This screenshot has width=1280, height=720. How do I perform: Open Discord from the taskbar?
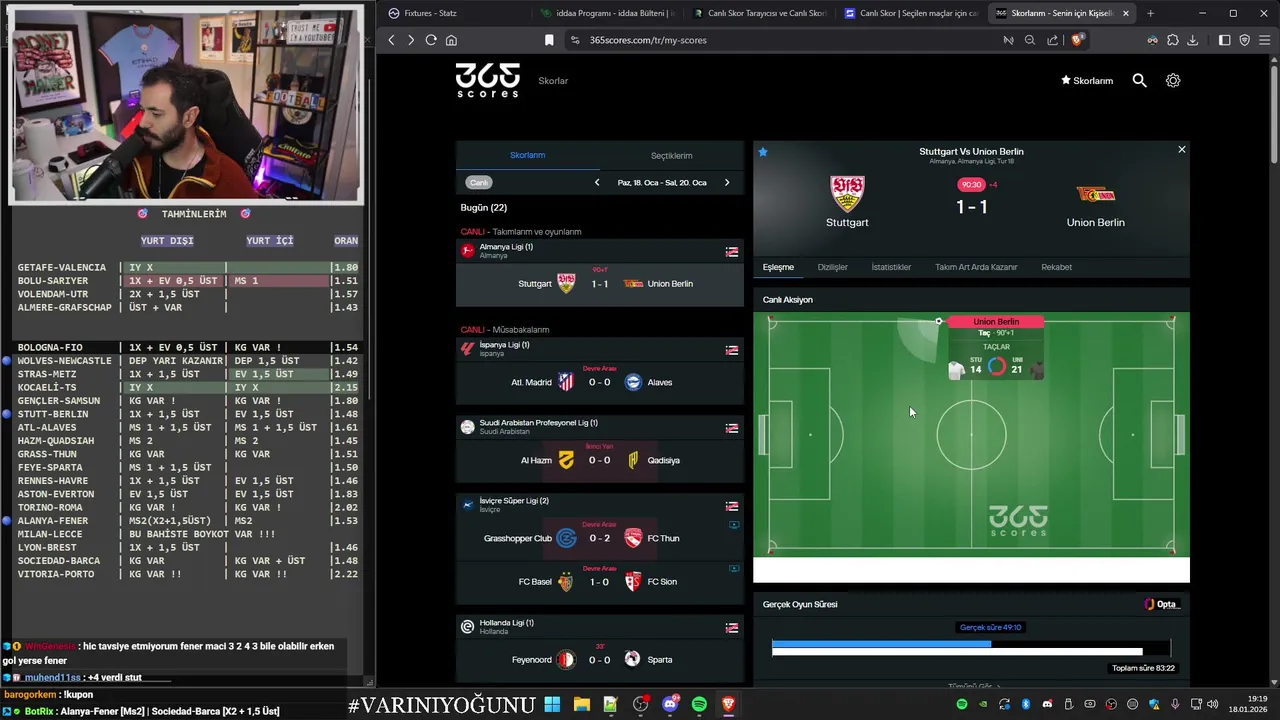pos(670,704)
